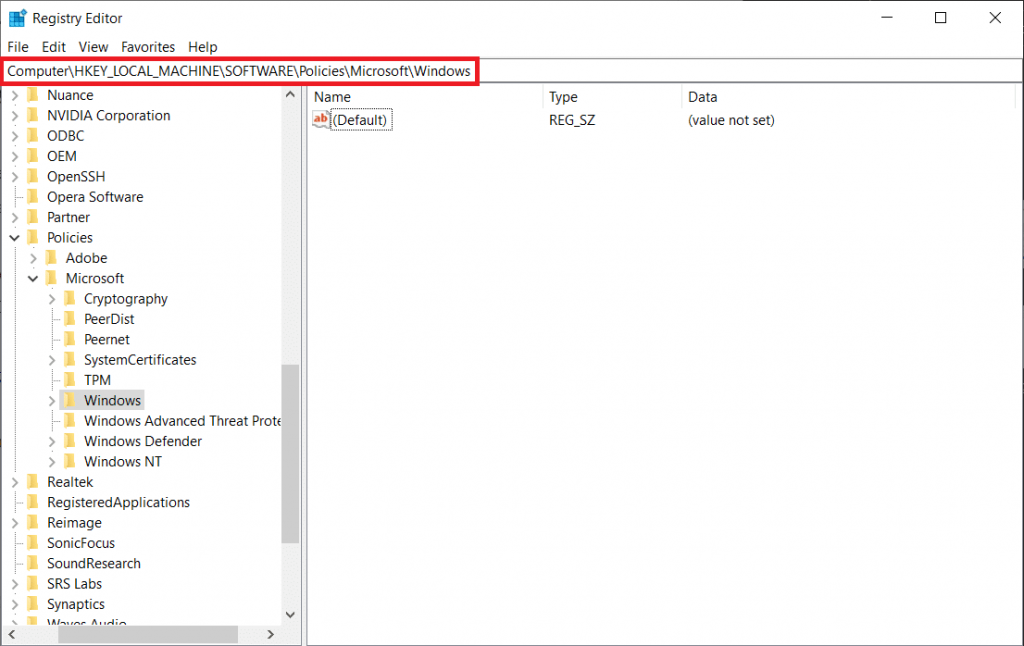The width and height of the screenshot is (1024, 646).
Task: Select the Realtek folder icon
Action: [33, 482]
